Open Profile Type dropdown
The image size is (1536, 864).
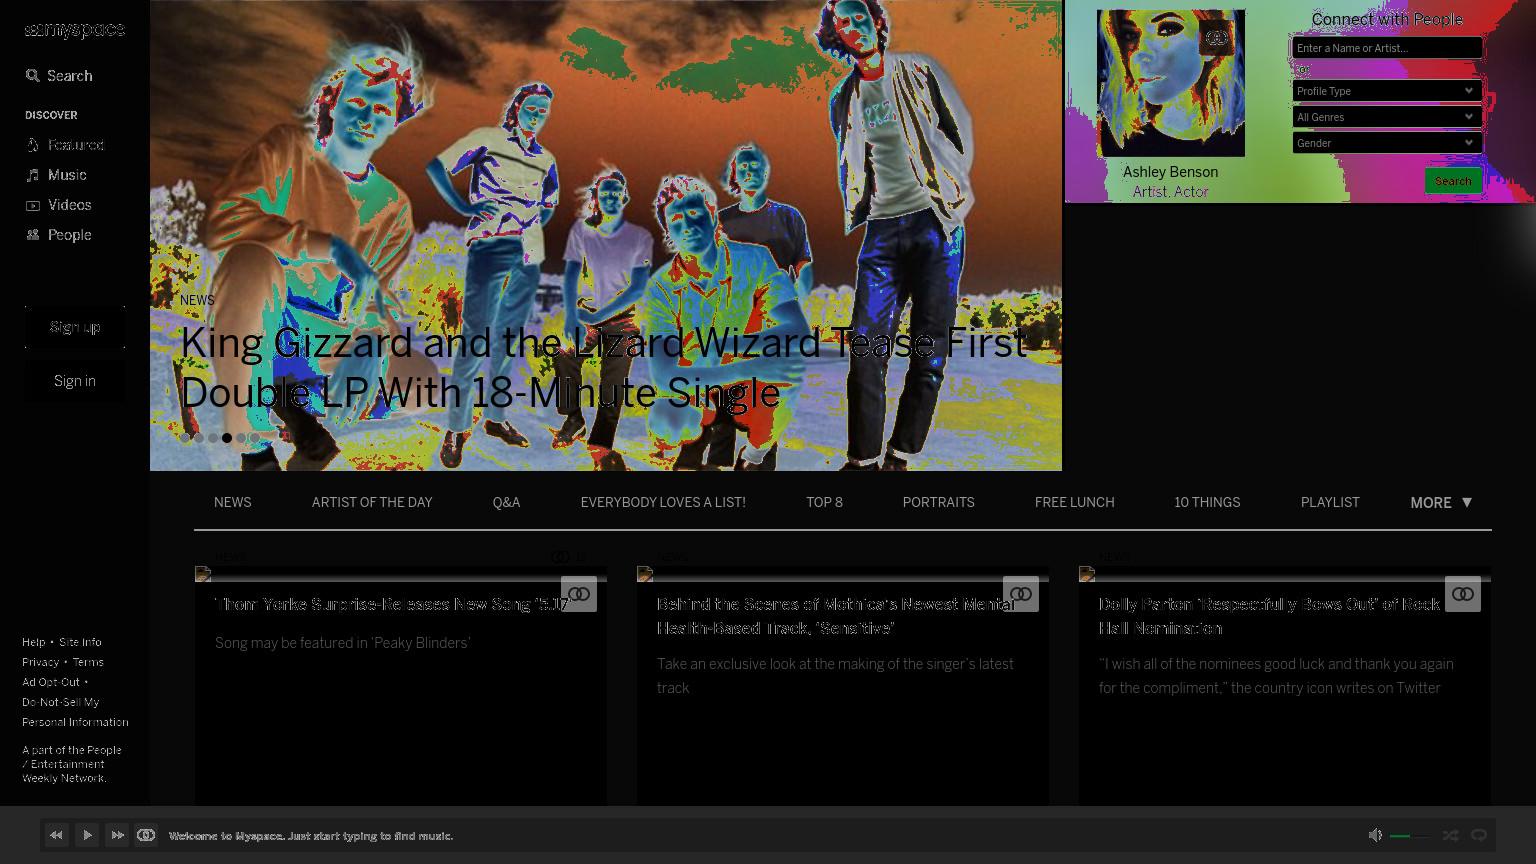[1387, 91]
